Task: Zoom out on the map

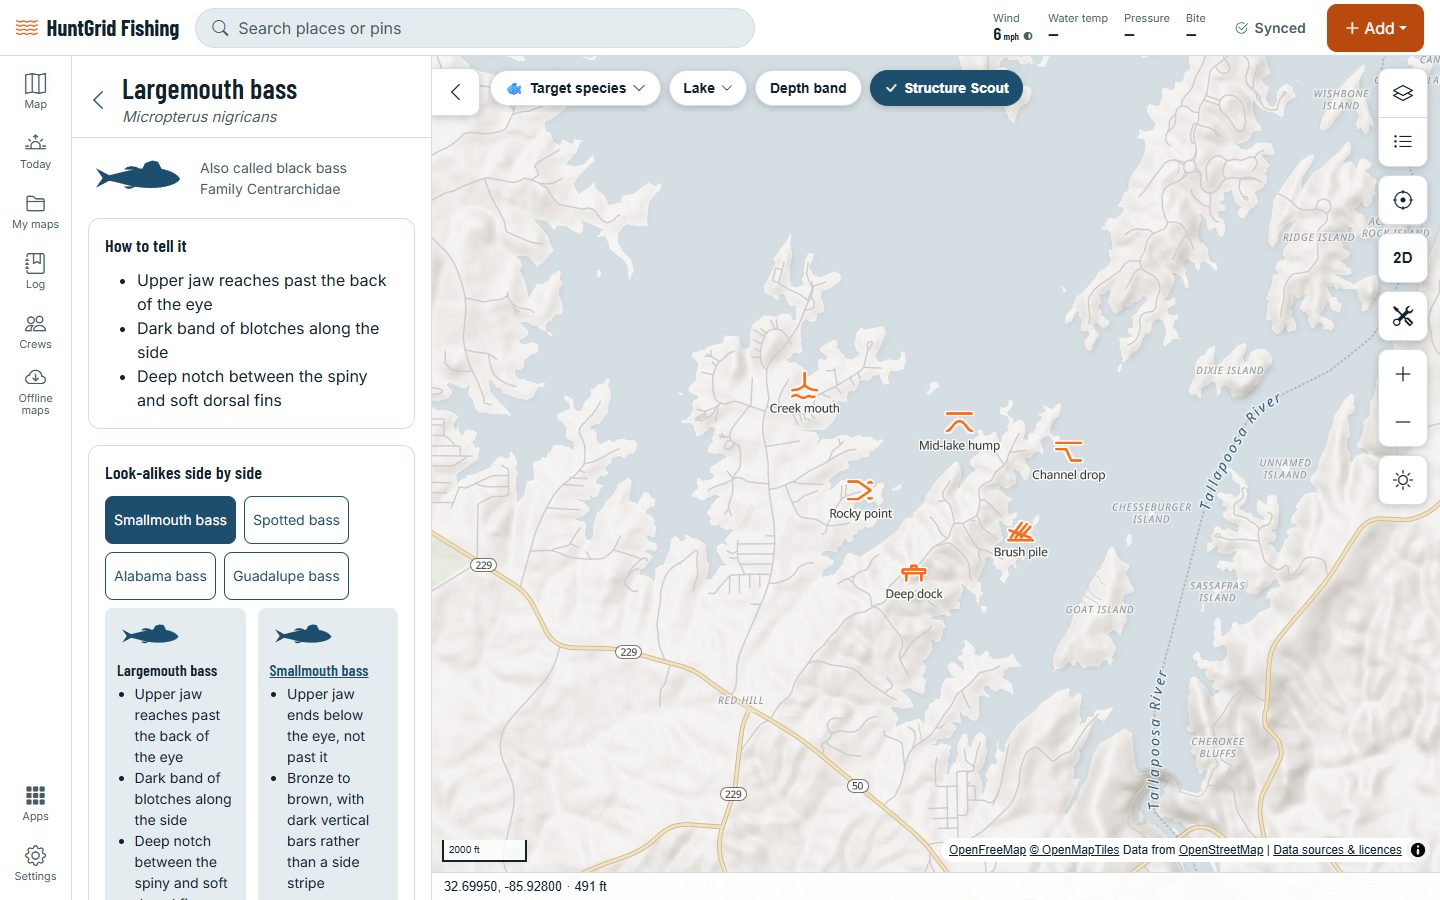Action: pyautogui.click(x=1403, y=422)
